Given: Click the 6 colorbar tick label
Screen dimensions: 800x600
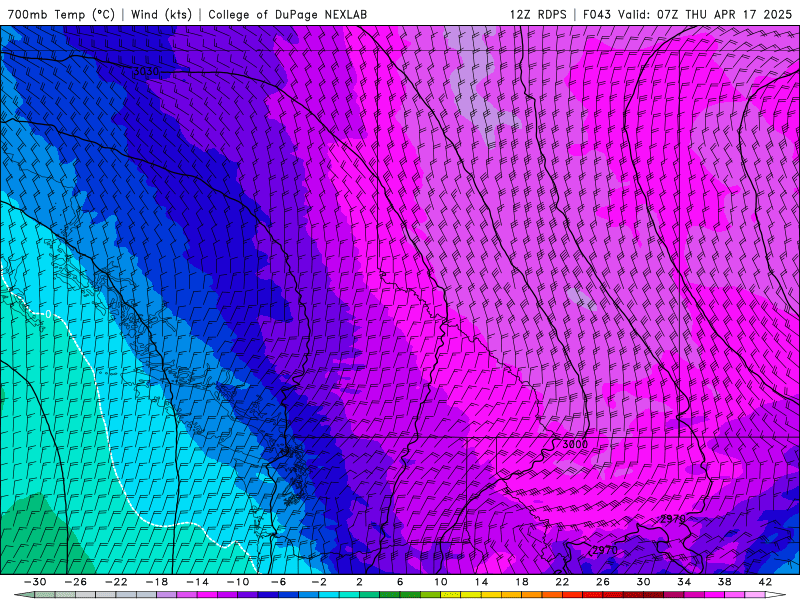Looking at the screenshot, I should pos(400,582).
